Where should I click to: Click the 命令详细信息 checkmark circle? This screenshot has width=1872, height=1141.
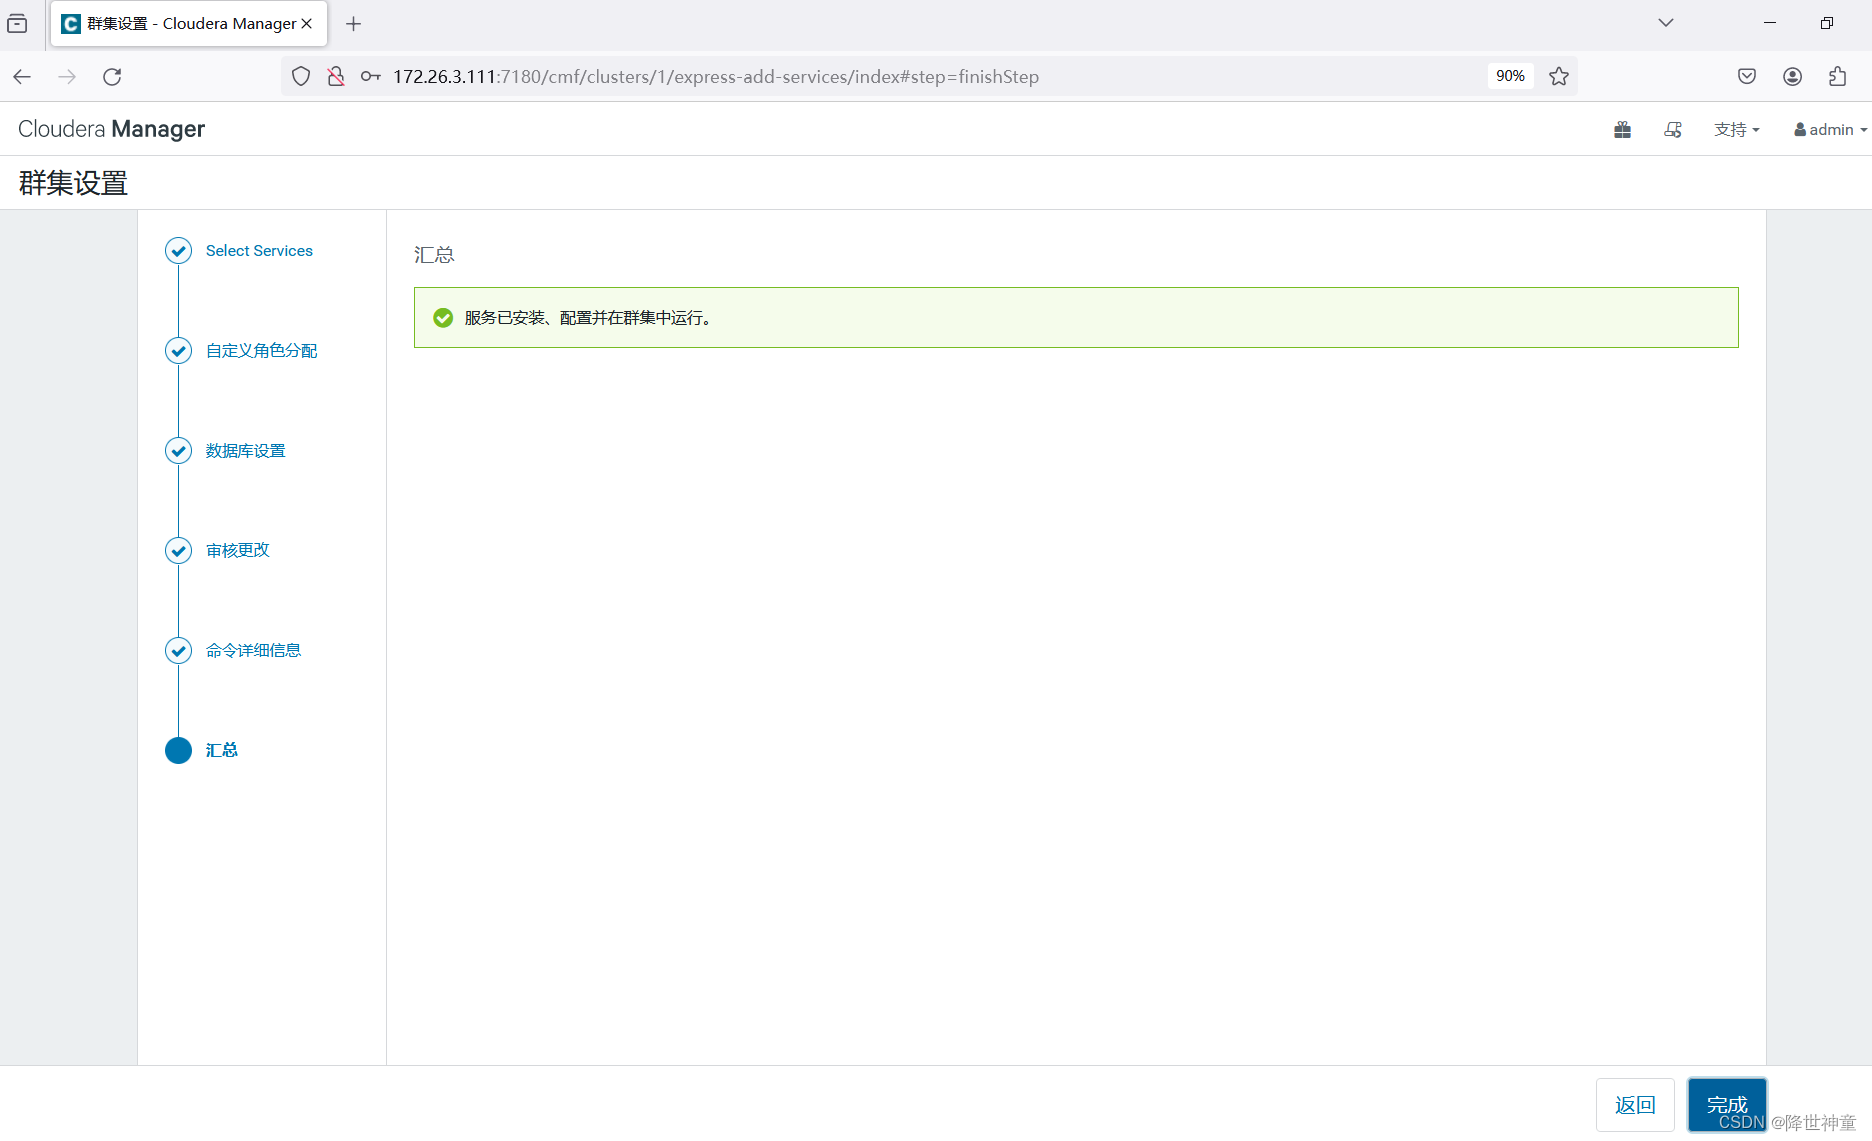click(x=178, y=651)
